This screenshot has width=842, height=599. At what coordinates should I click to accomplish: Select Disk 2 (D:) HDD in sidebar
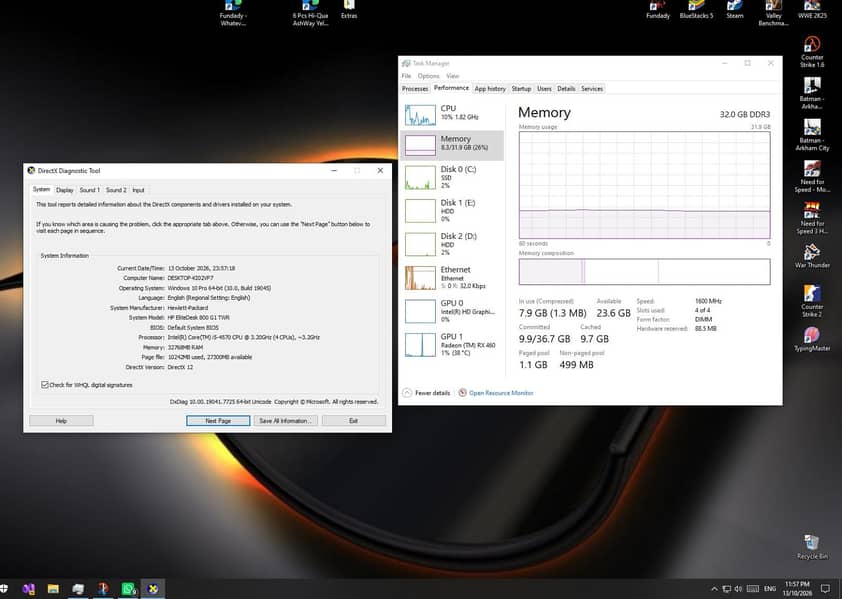[452, 244]
